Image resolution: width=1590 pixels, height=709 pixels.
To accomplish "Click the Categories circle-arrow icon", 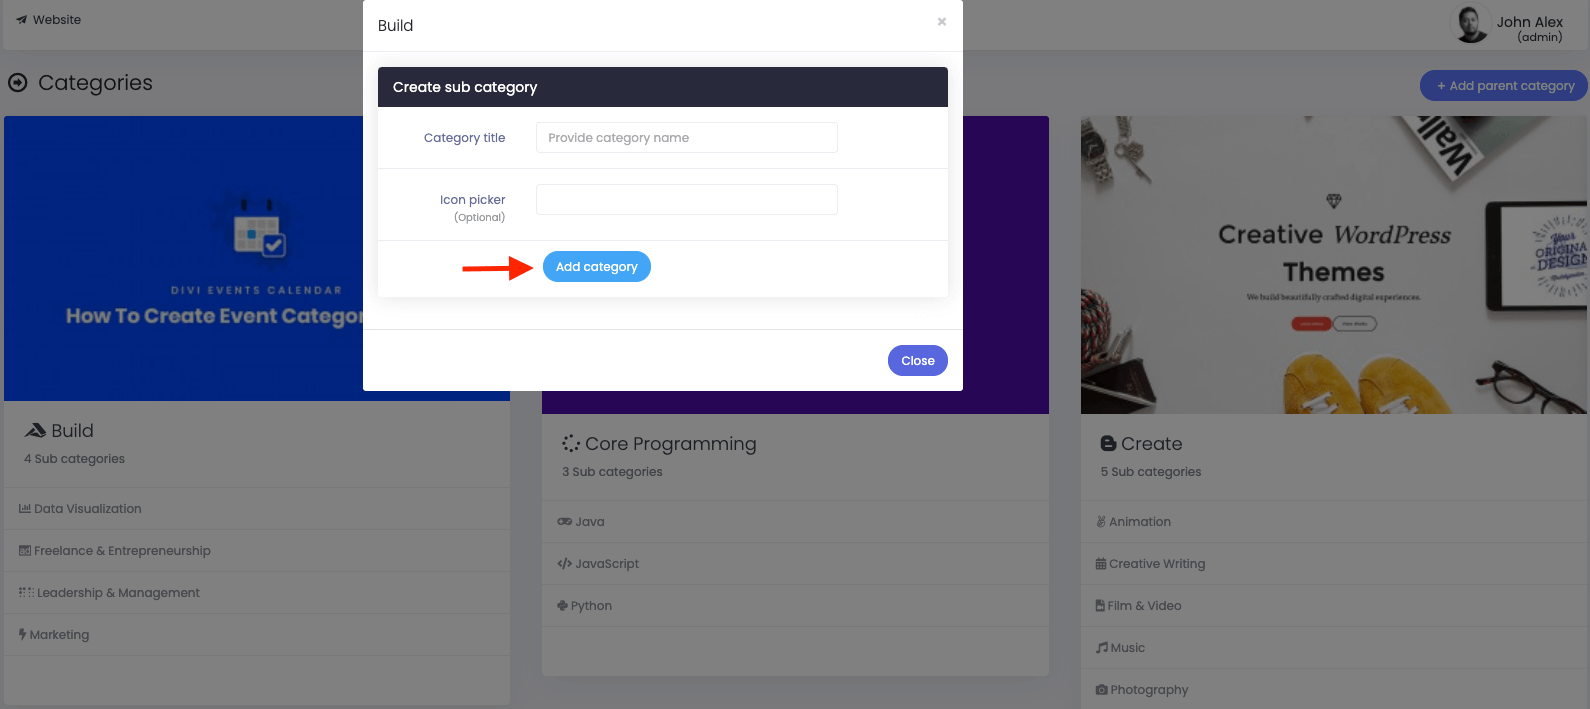I will coord(18,83).
